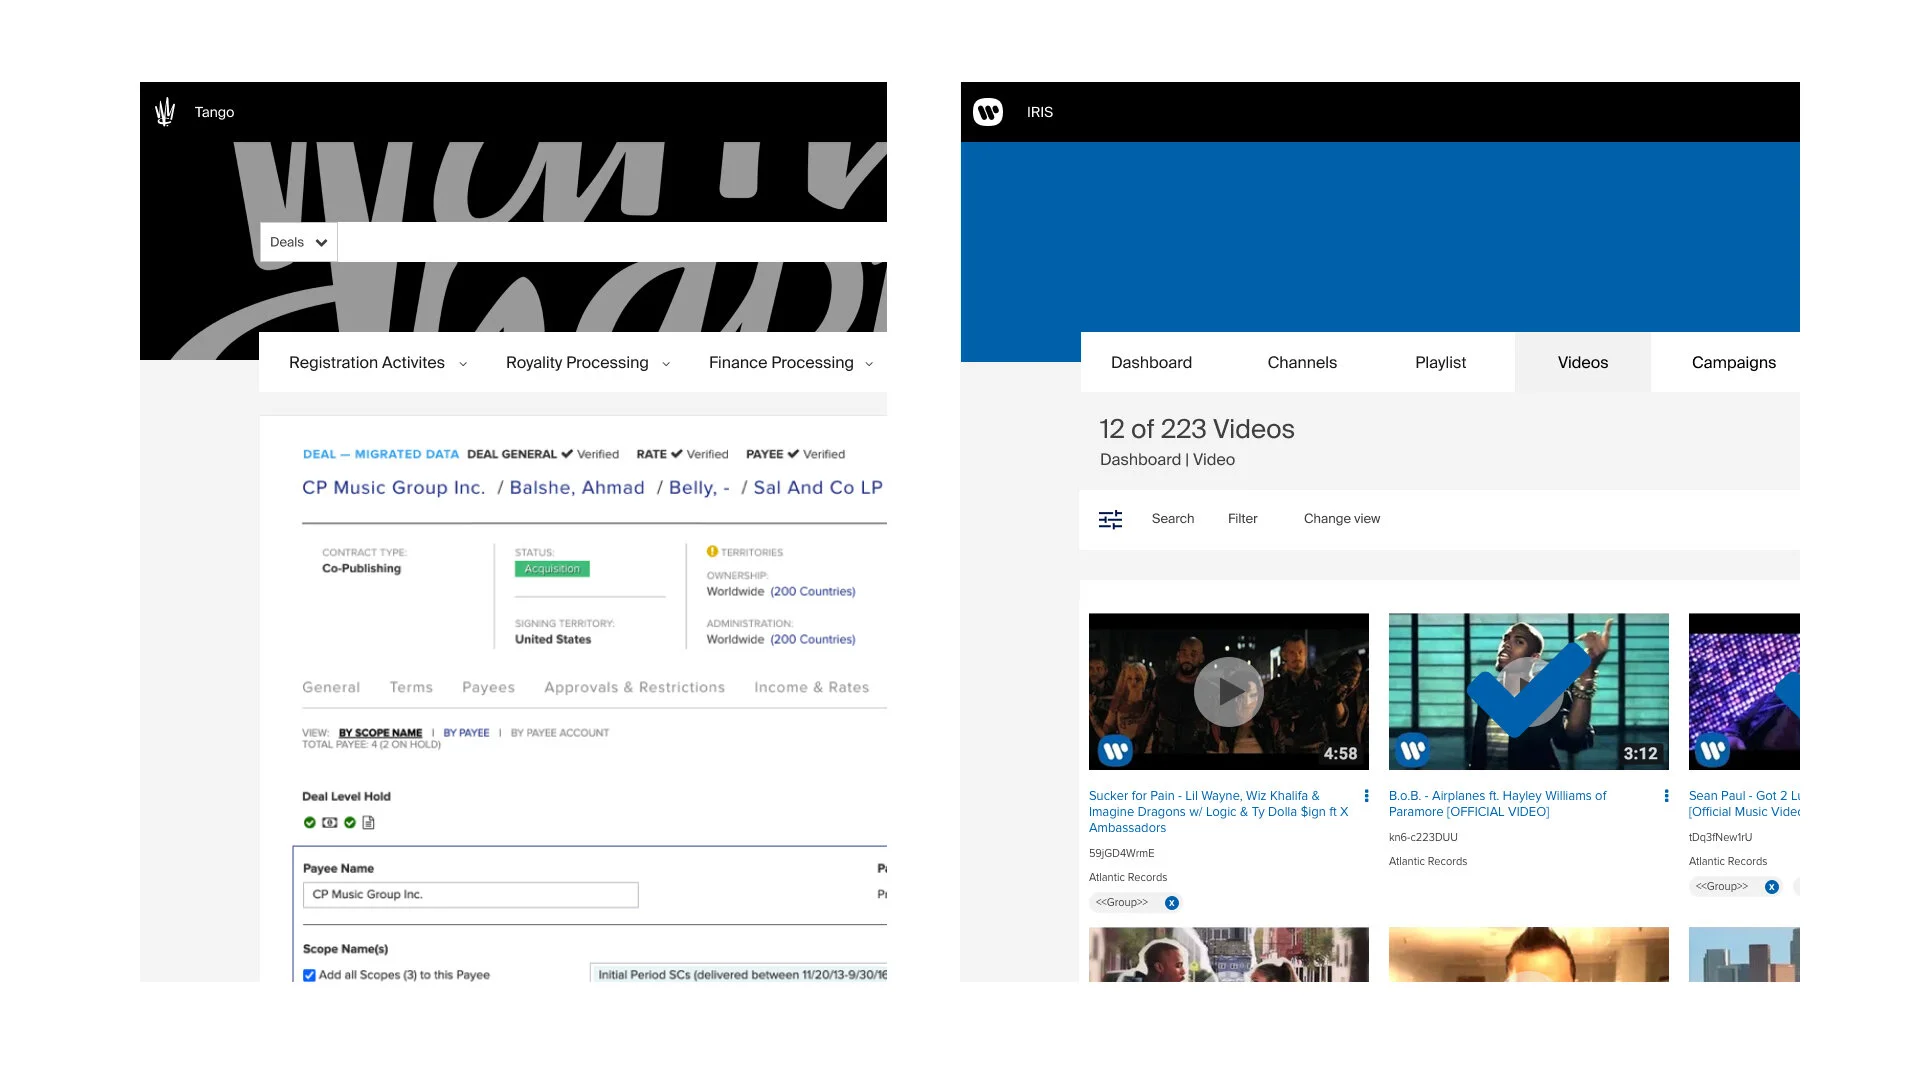Screen dimensions: 1920x1080
Task: Remove the Group tag under Sucker for Pain
Action: 1172,903
